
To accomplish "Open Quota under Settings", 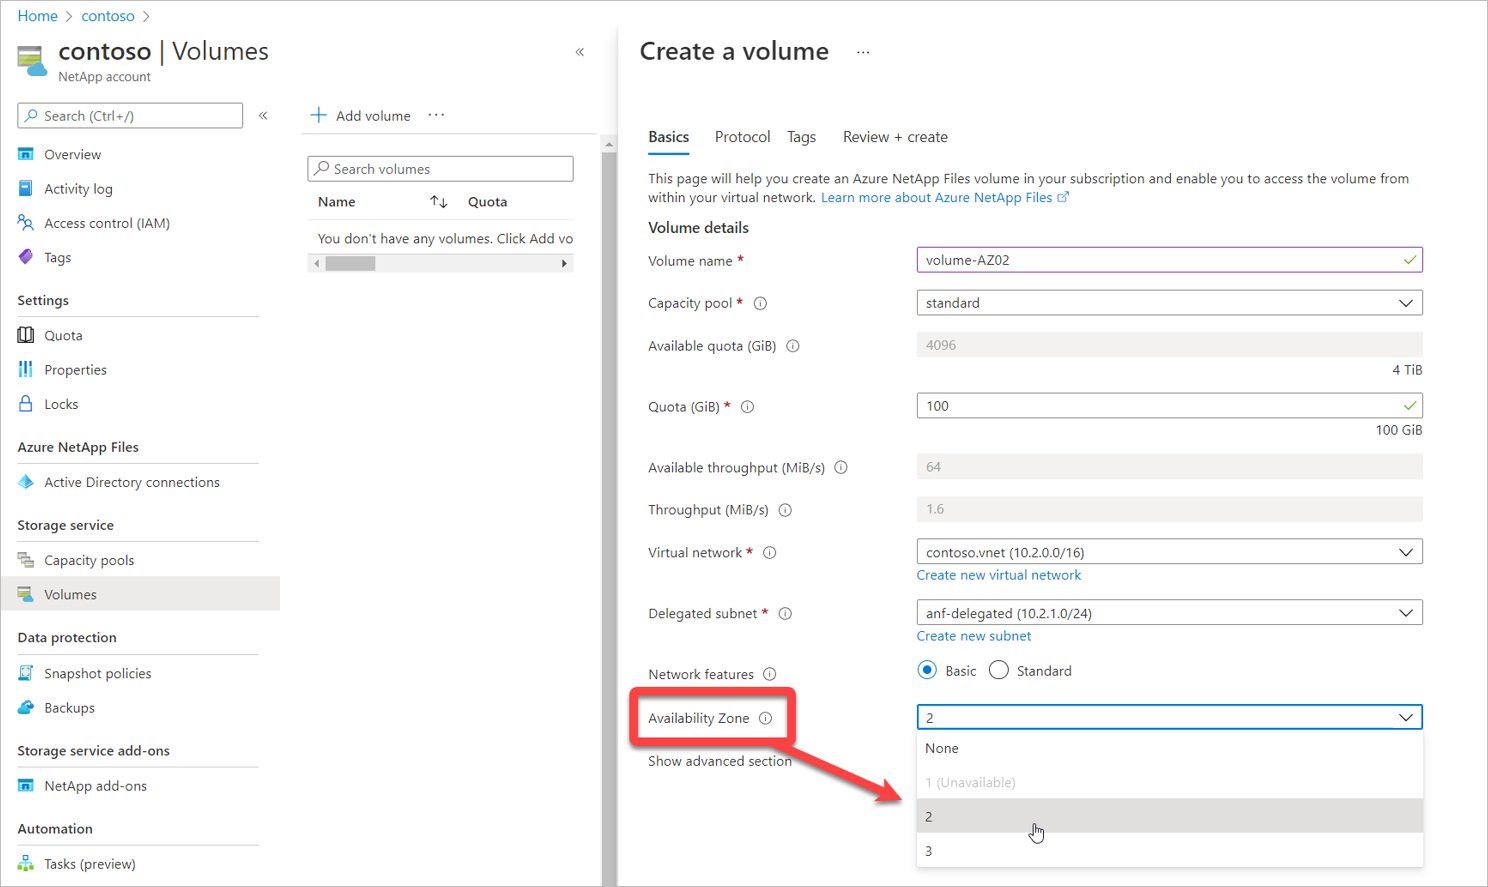I will click(x=63, y=336).
